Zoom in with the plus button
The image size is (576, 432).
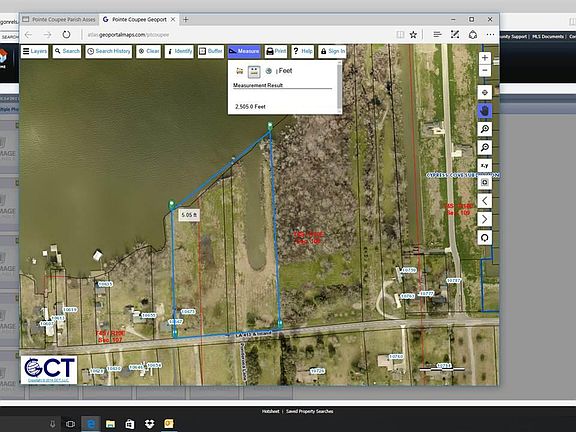point(485,58)
